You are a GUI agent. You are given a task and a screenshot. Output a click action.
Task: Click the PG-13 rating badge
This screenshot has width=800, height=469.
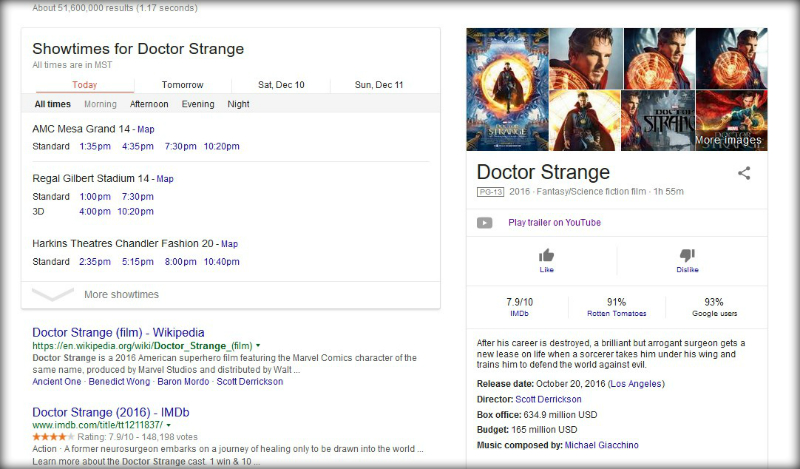[490, 192]
